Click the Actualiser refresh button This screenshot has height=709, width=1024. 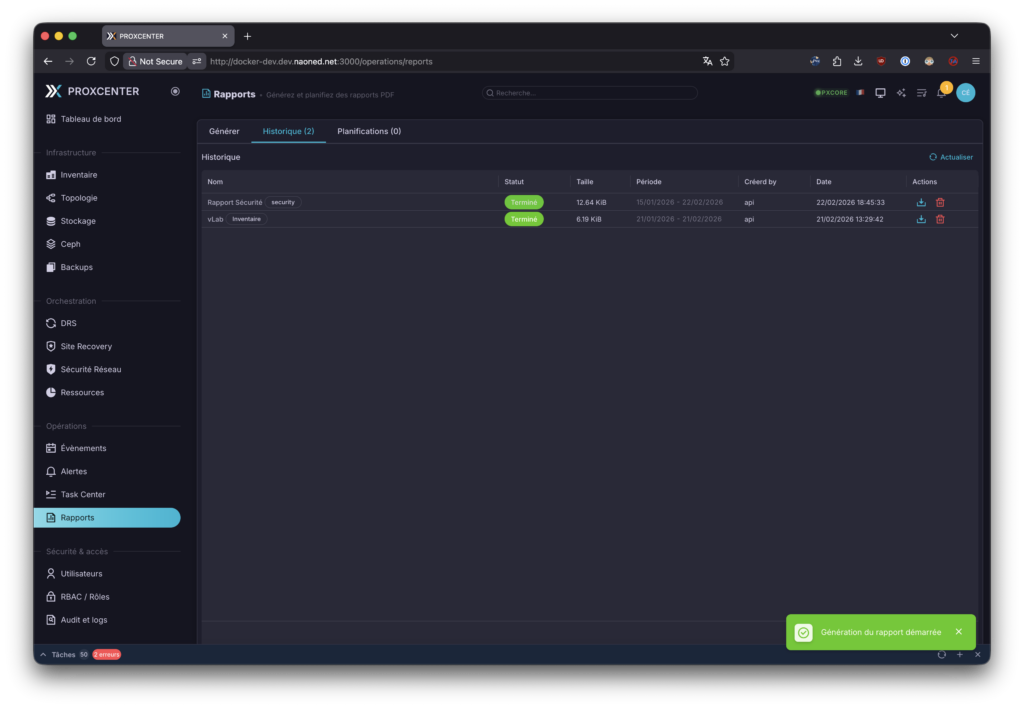coord(951,157)
